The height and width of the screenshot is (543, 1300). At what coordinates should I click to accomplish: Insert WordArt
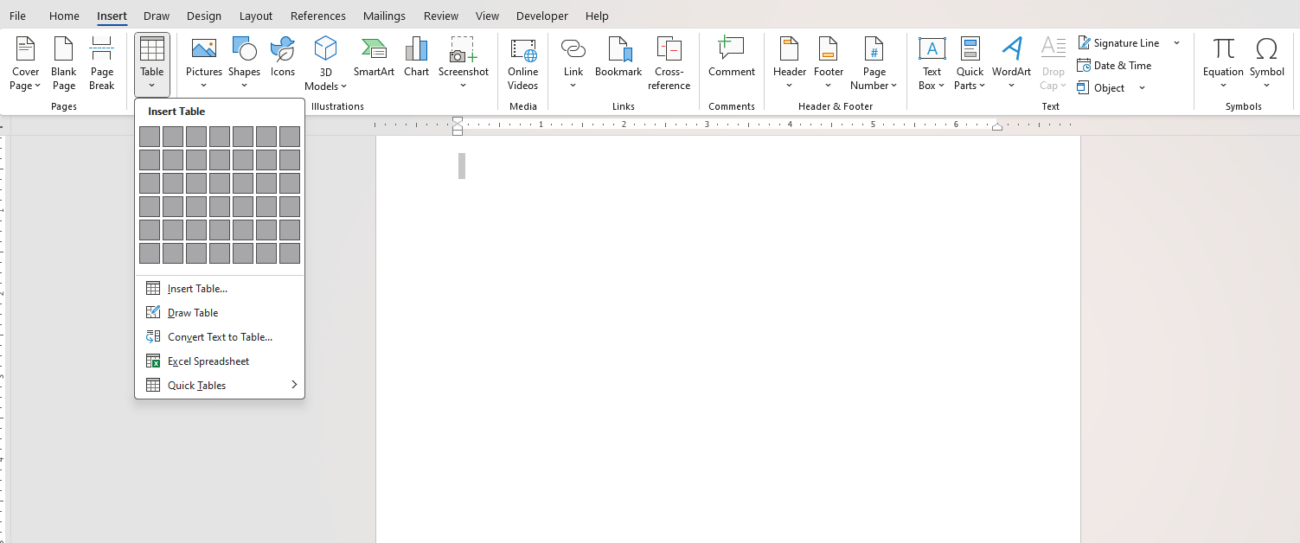point(1011,64)
